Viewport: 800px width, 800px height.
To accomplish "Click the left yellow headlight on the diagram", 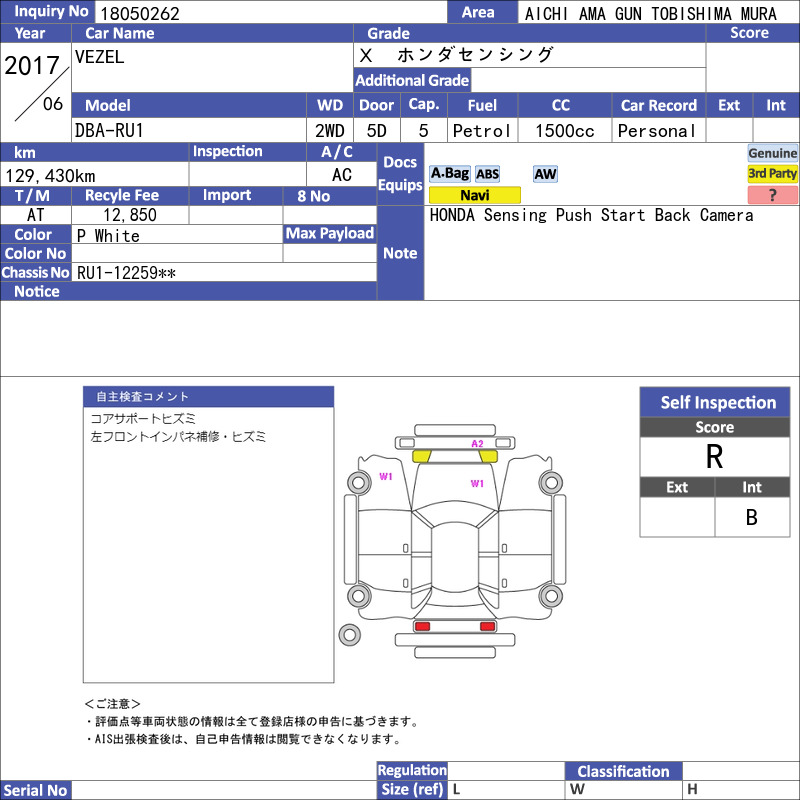I will tap(421, 456).
